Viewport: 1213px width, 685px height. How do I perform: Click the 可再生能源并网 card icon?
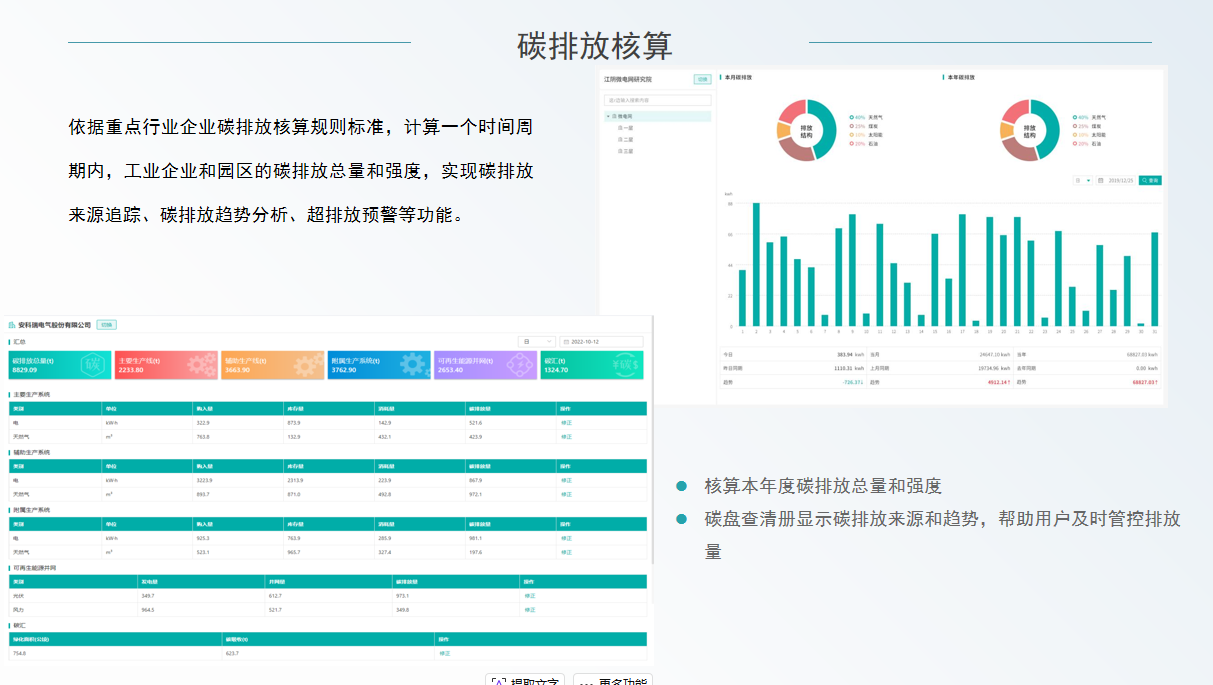521,365
